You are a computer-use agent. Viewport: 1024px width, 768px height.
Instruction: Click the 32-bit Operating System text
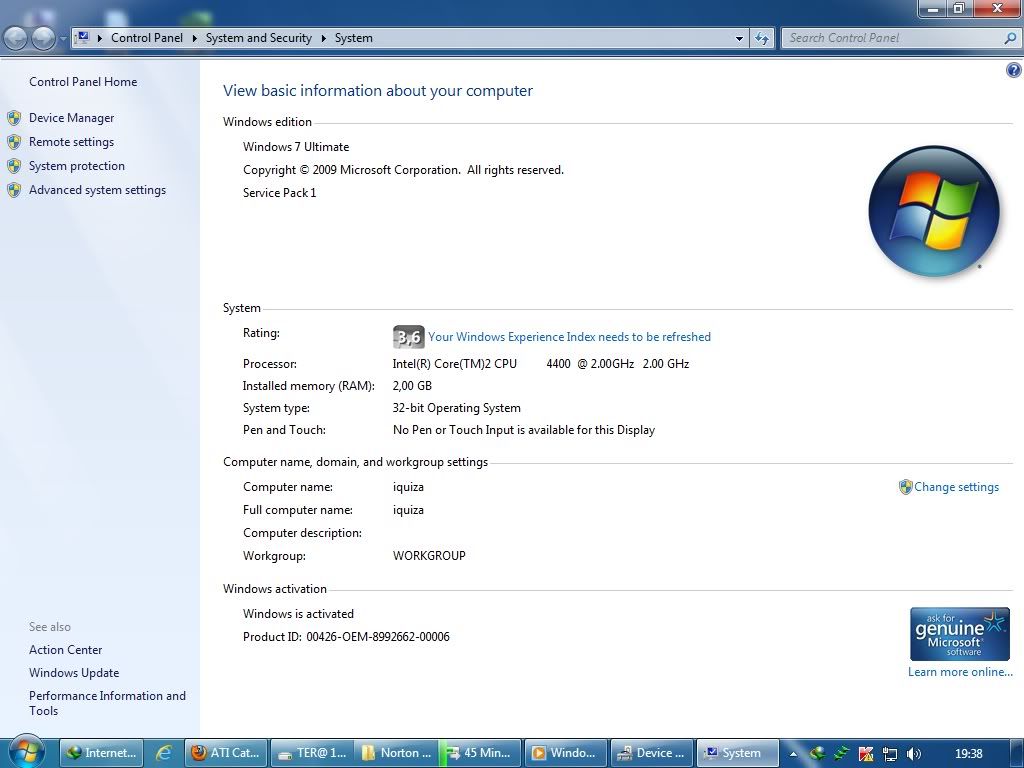pos(456,408)
